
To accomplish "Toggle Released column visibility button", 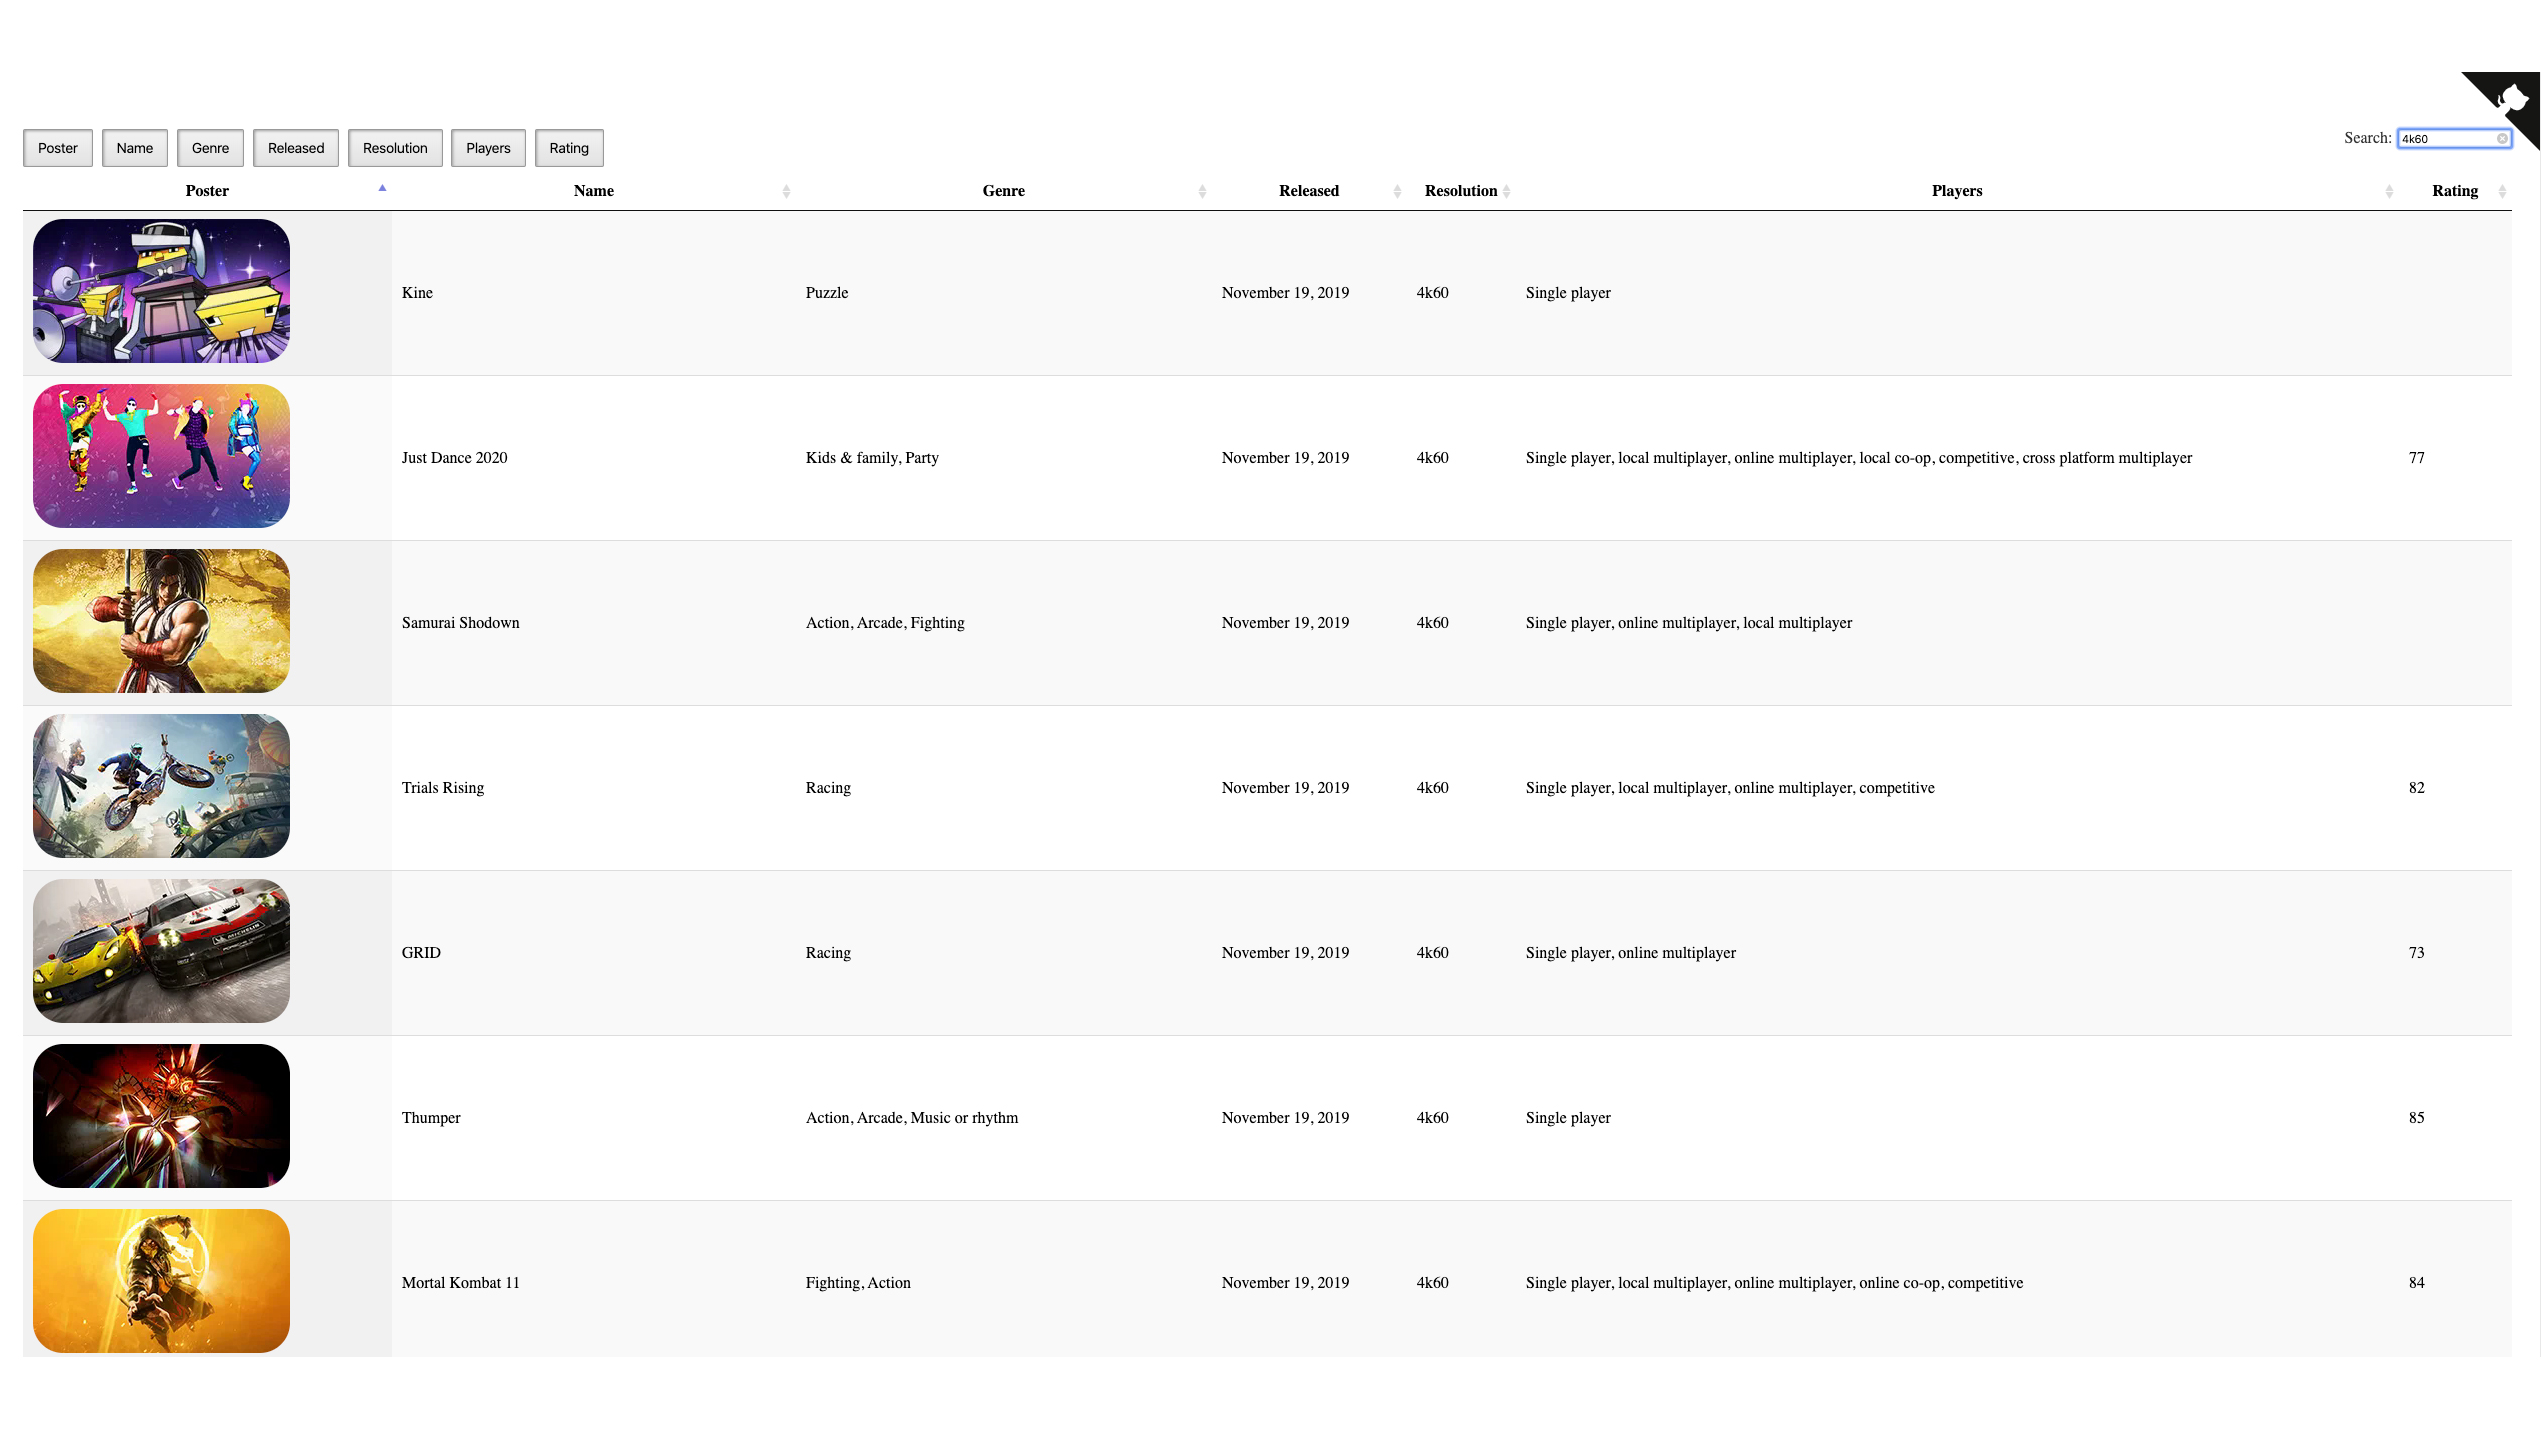I will 296,148.
